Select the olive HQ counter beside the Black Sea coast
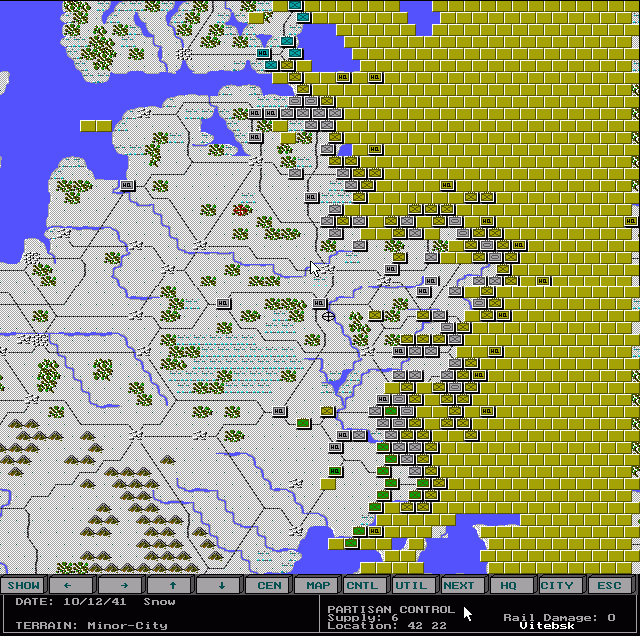Image resolution: width=640 pixels, height=636 pixels. [375, 531]
